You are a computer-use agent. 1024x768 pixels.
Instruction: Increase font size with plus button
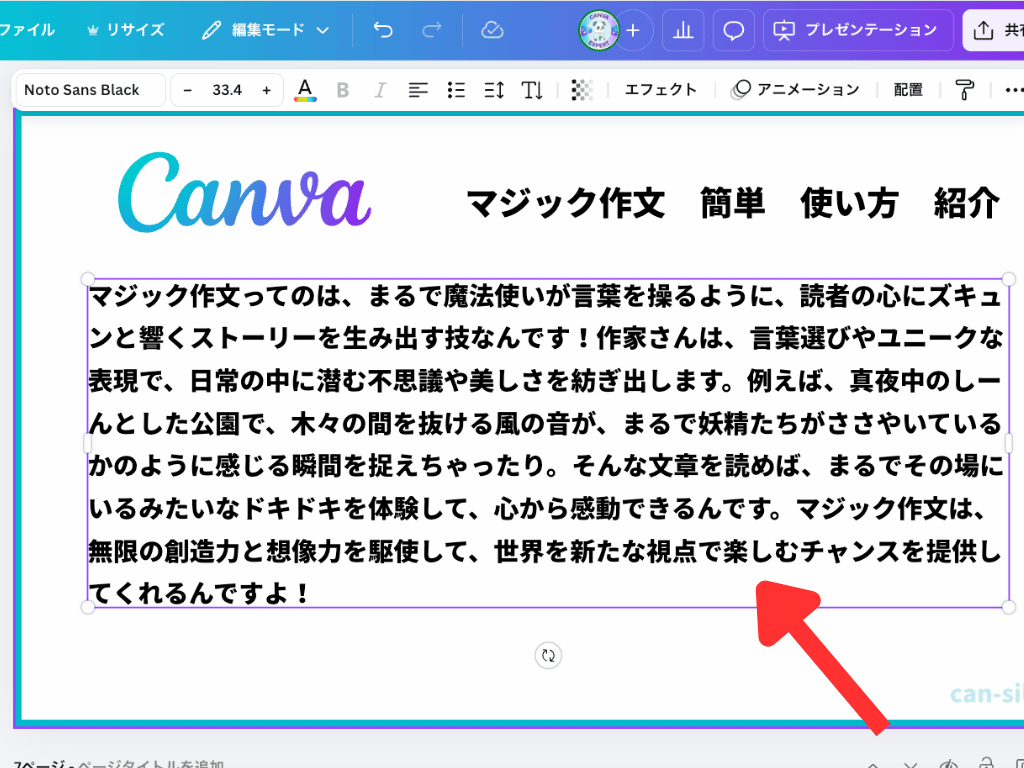point(266,90)
